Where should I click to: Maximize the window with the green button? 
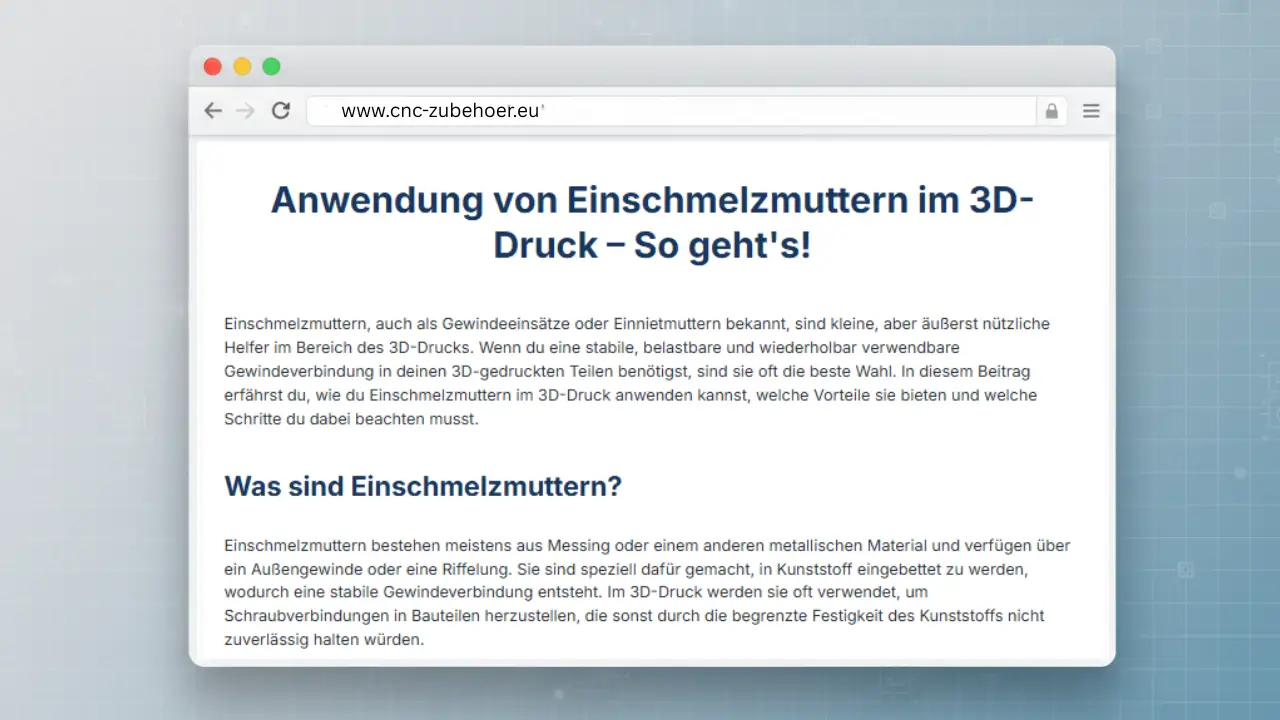[271, 67]
